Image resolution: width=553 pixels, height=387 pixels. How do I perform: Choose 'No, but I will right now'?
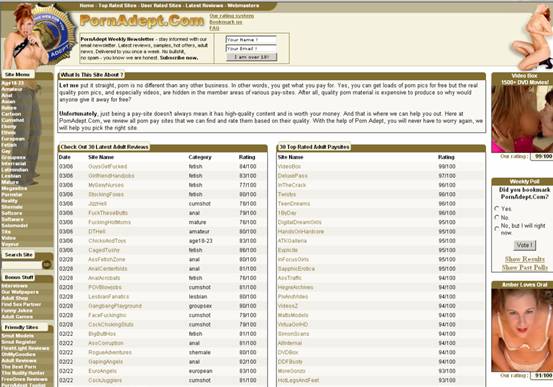point(497,229)
